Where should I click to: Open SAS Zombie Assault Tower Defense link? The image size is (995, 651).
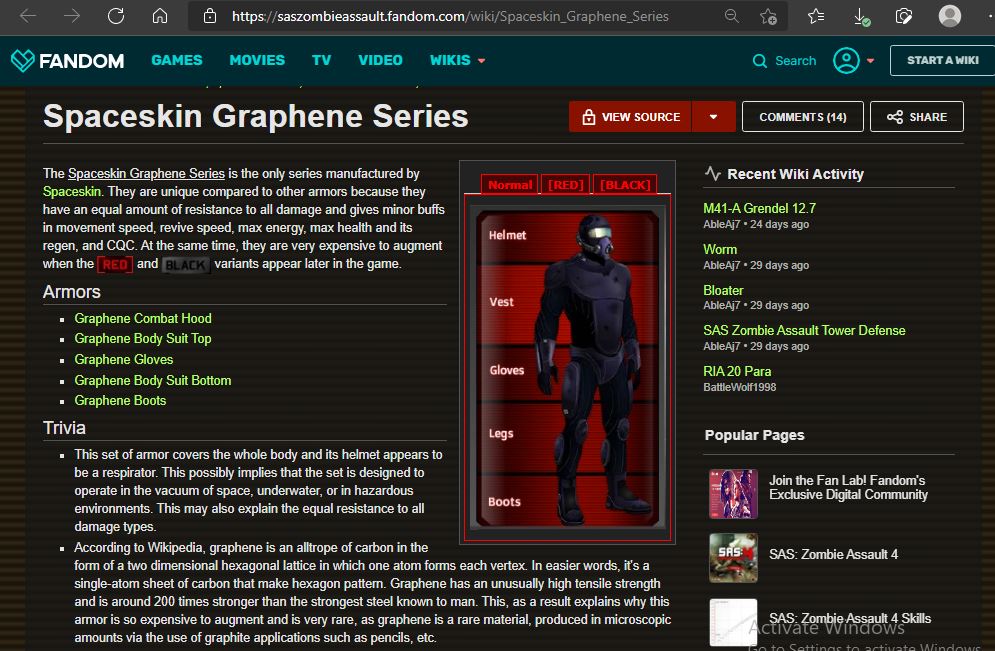tap(804, 331)
